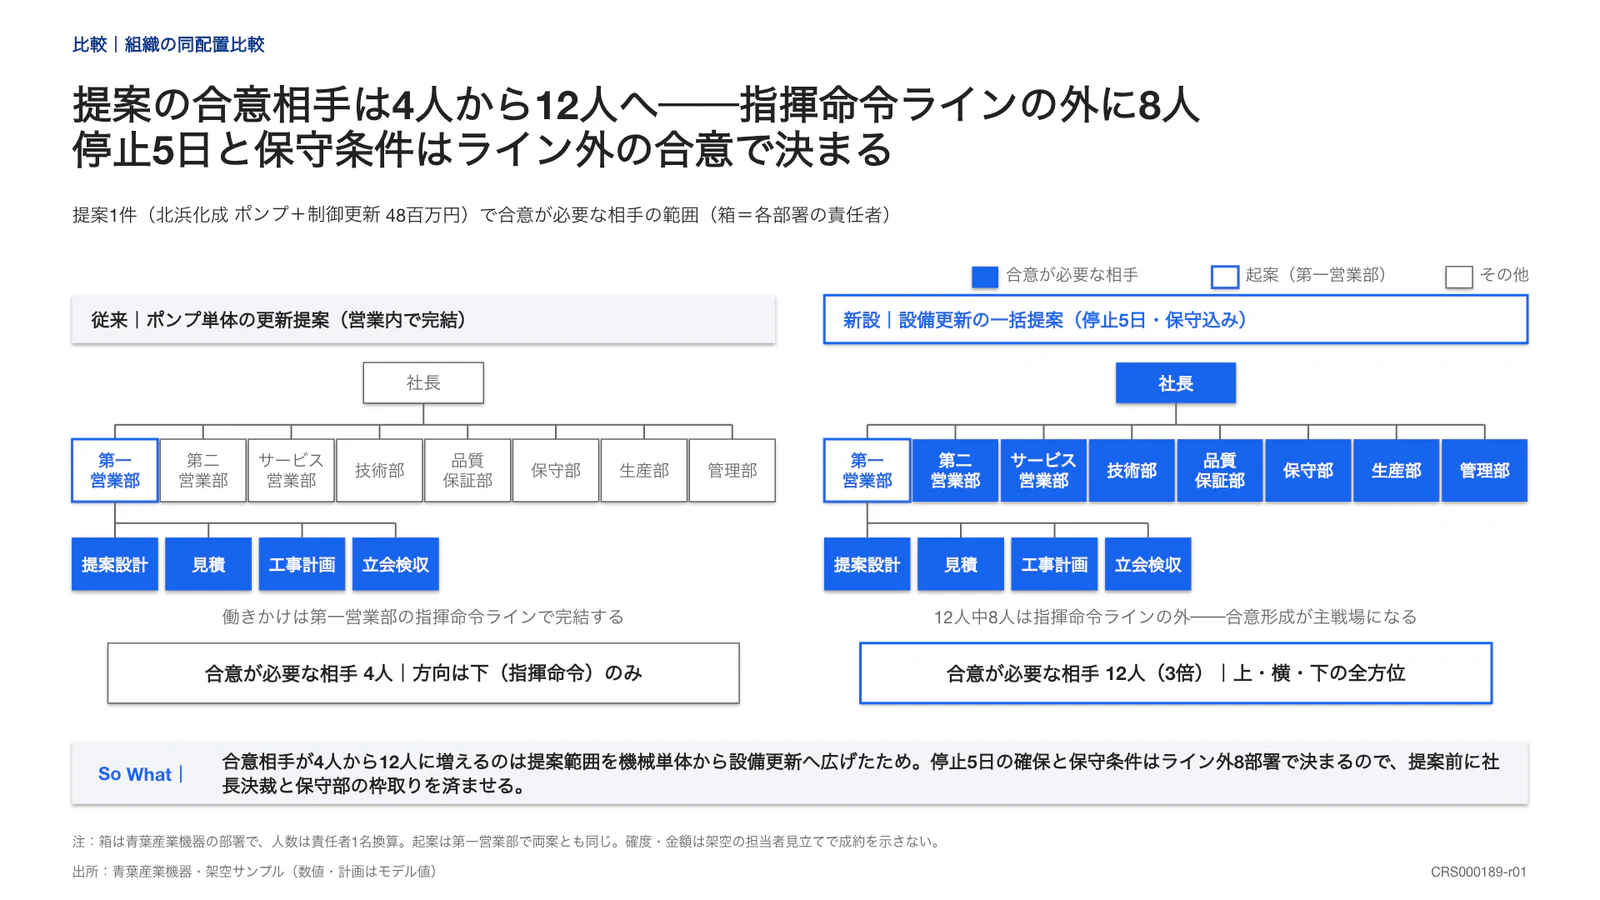Image resolution: width=1600 pixels, height=900 pixels.
Task: Click the caption 働きかけは第一営業部の指揮命令ラインで完結する
Action: [423, 617]
